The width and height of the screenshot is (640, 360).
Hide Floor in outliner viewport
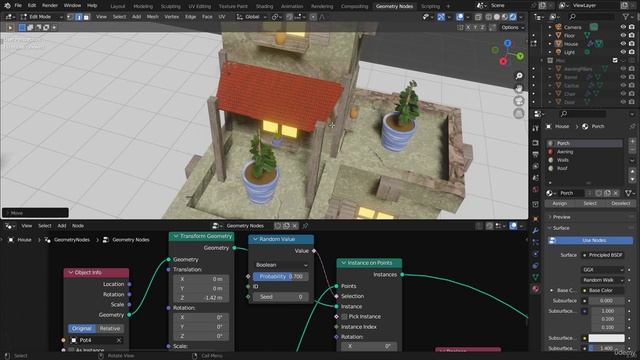623,36
